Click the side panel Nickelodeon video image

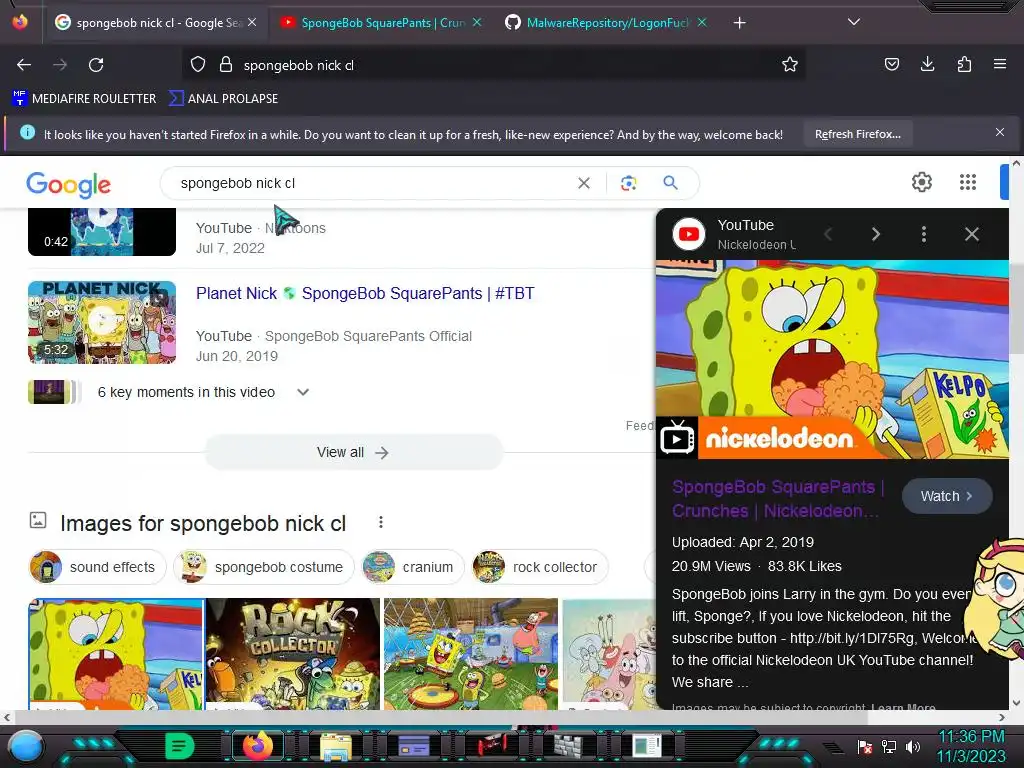click(832, 359)
